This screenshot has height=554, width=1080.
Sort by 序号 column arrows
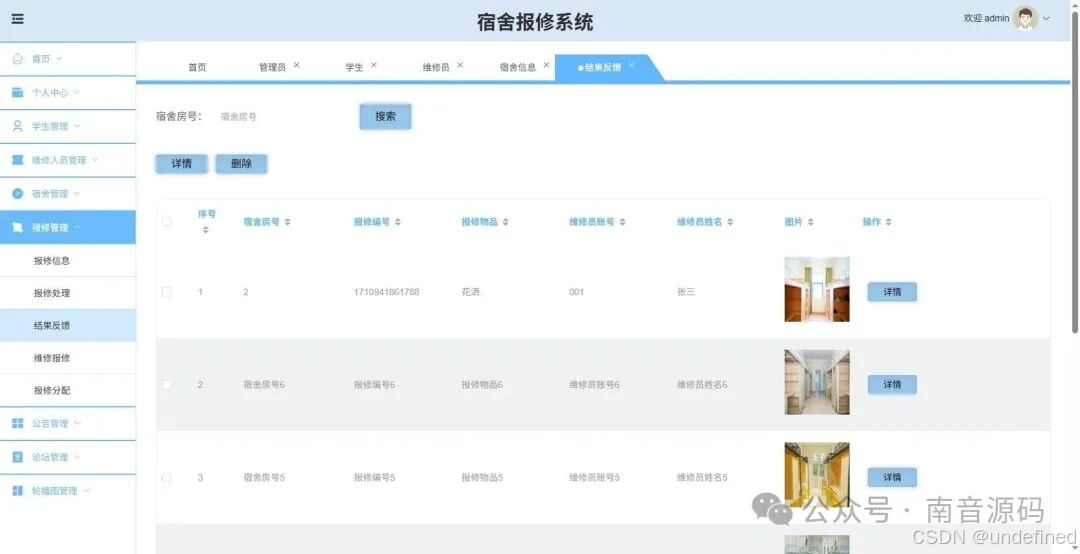pos(205,229)
